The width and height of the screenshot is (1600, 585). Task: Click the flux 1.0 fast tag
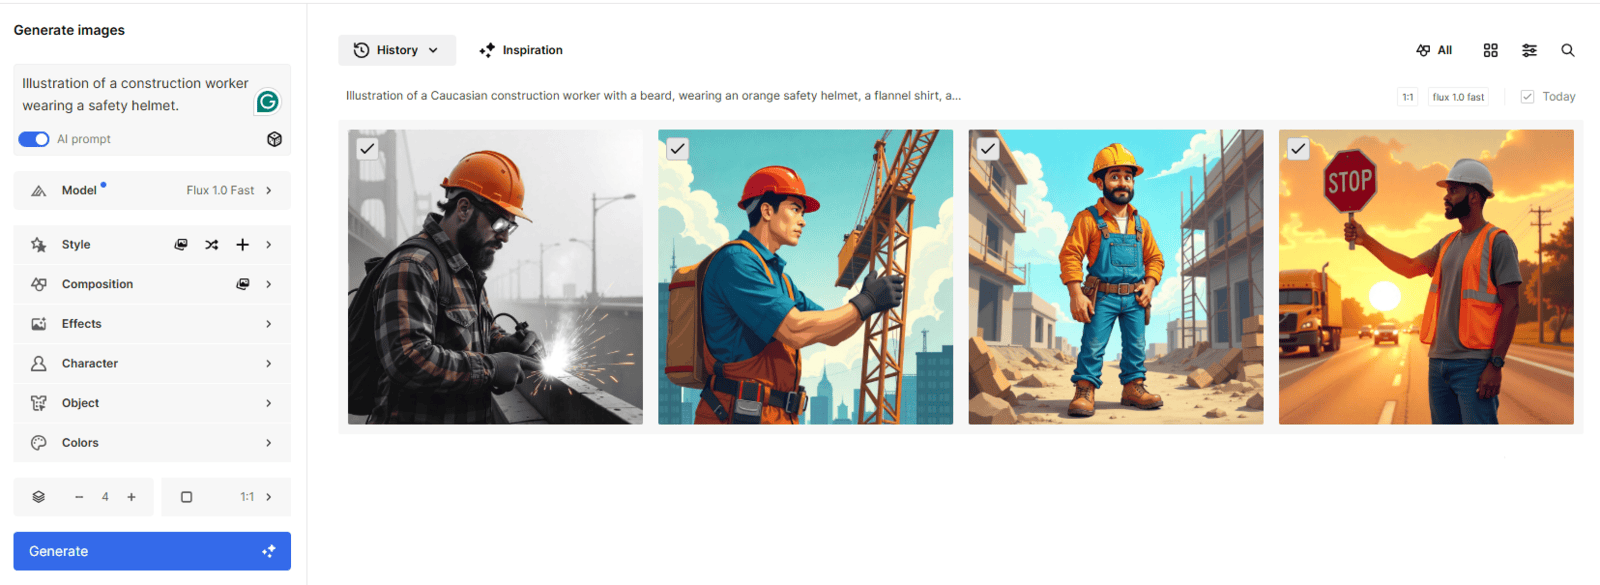coord(1458,97)
